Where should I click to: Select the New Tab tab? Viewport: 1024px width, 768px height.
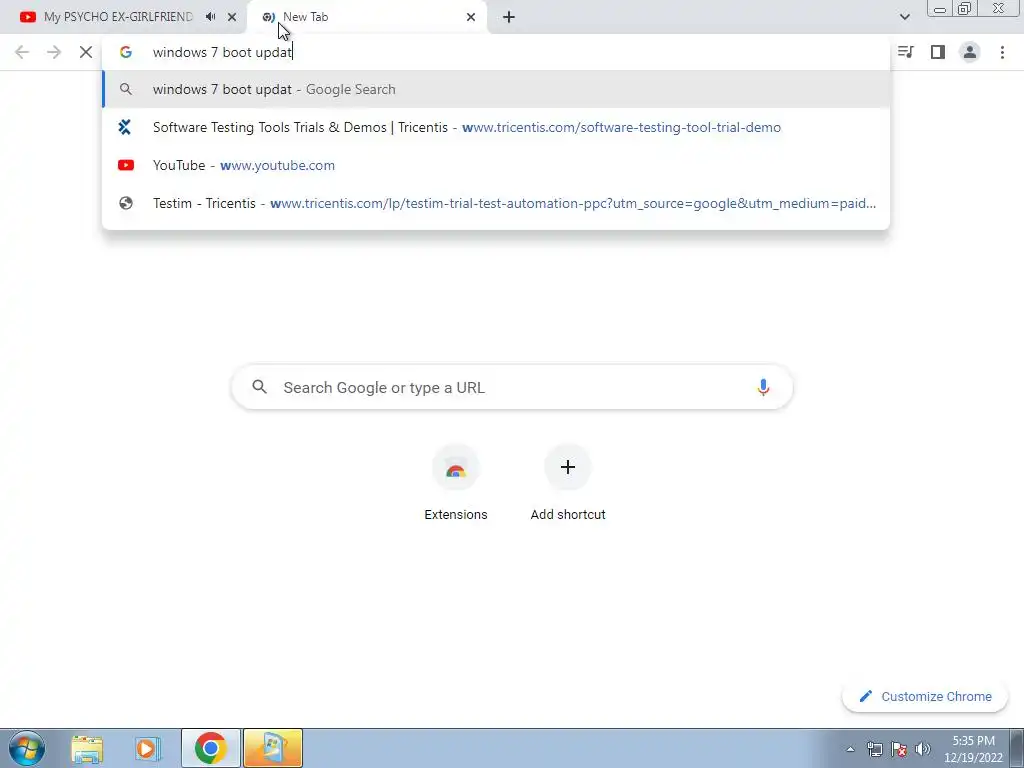(368, 17)
